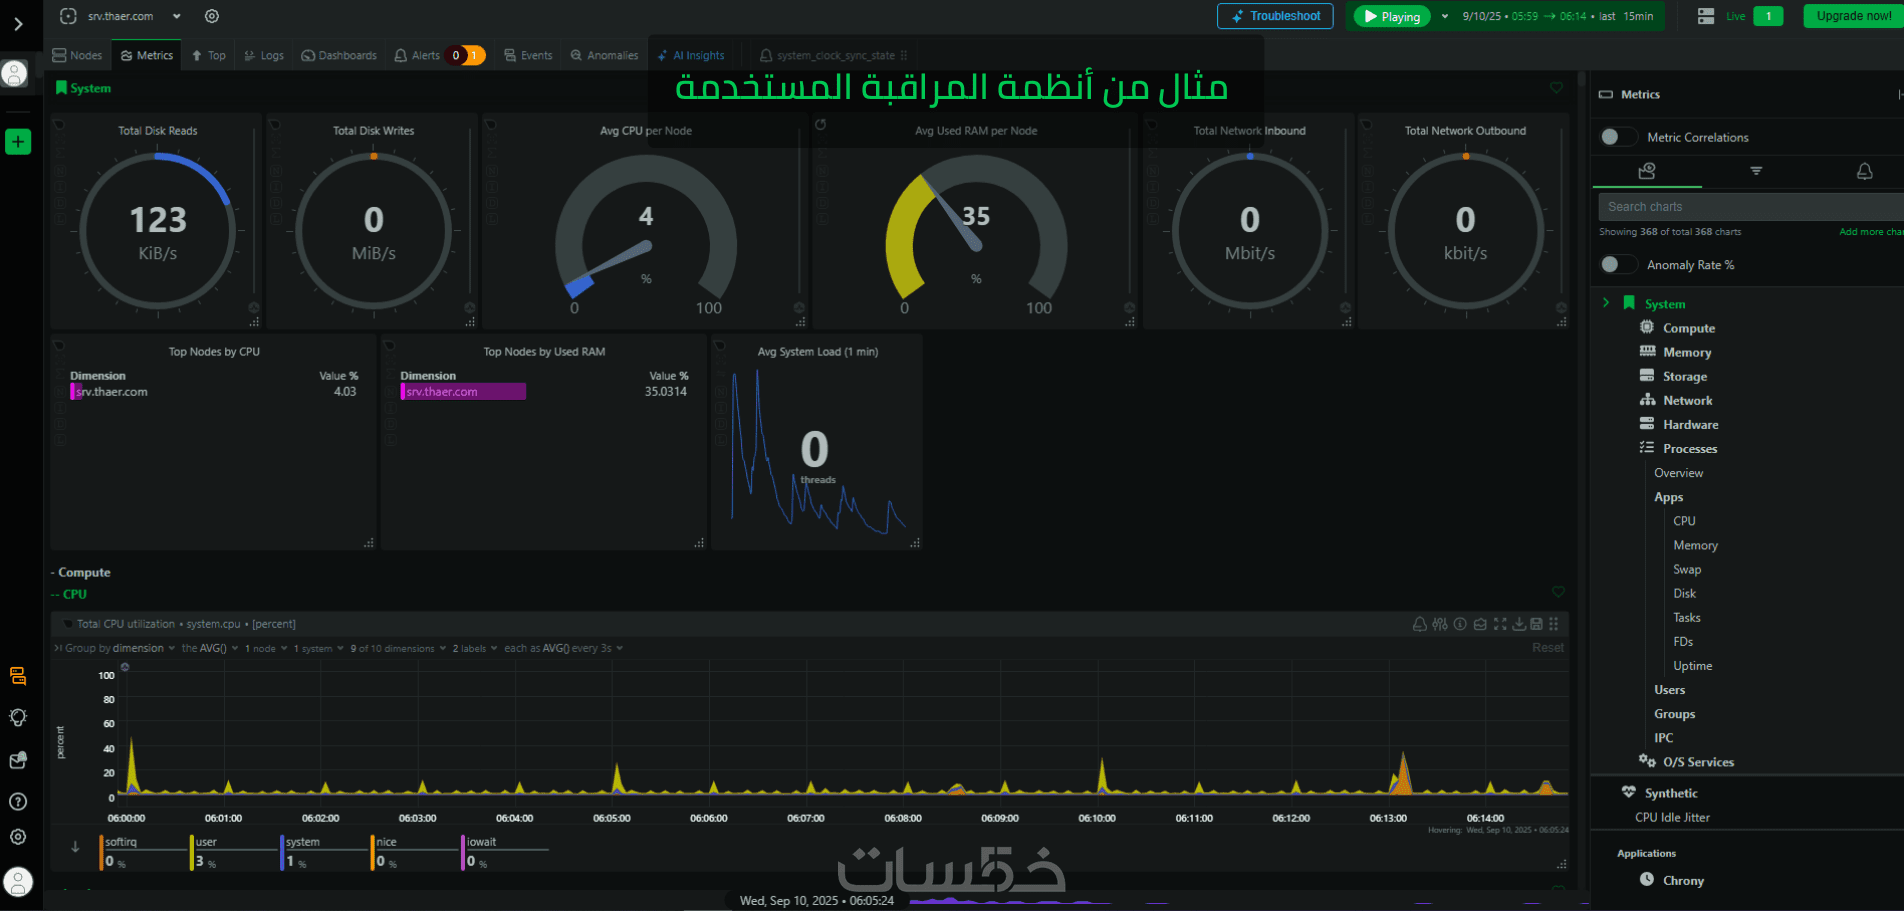Image resolution: width=1904 pixels, height=911 pixels.
Task: Click the orange stacked icon in left sidebar
Action: [x=18, y=676]
